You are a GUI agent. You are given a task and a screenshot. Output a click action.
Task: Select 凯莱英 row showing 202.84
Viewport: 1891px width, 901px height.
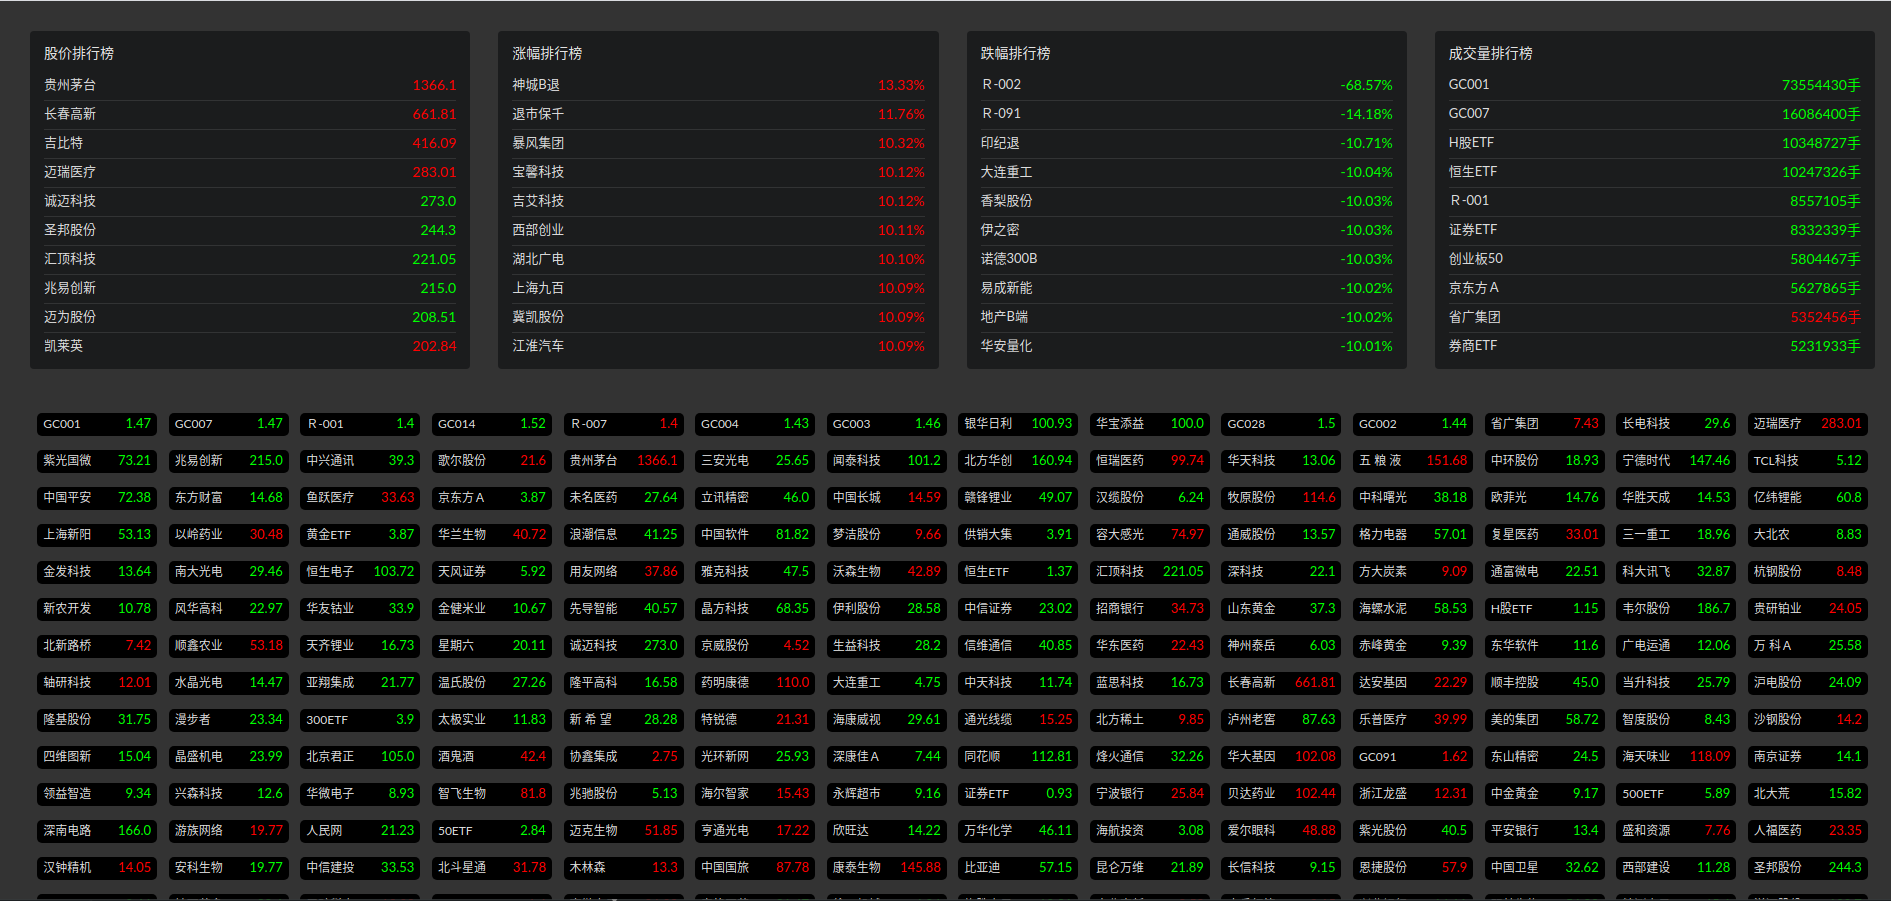250,346
